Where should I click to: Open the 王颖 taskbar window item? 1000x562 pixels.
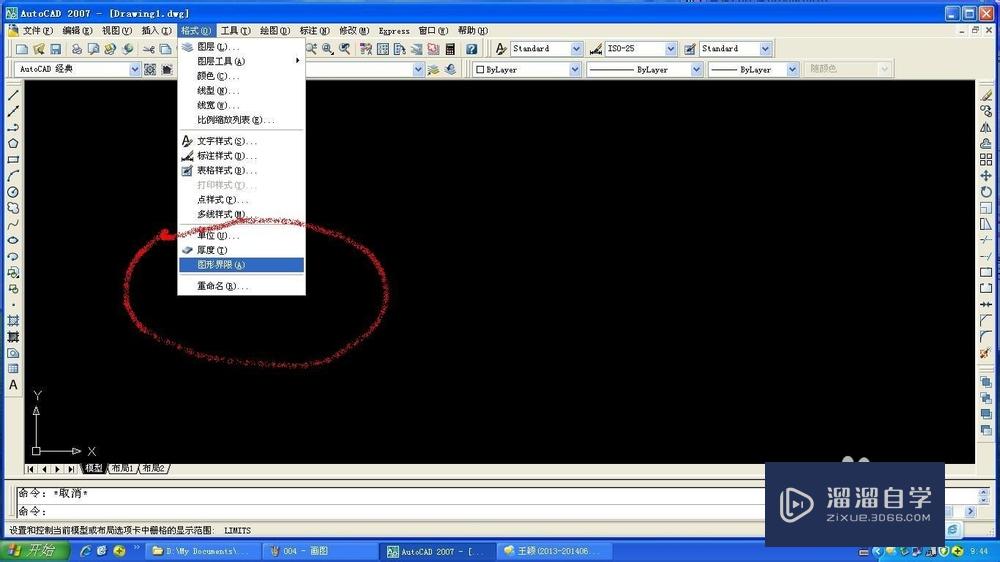point(555,551)
